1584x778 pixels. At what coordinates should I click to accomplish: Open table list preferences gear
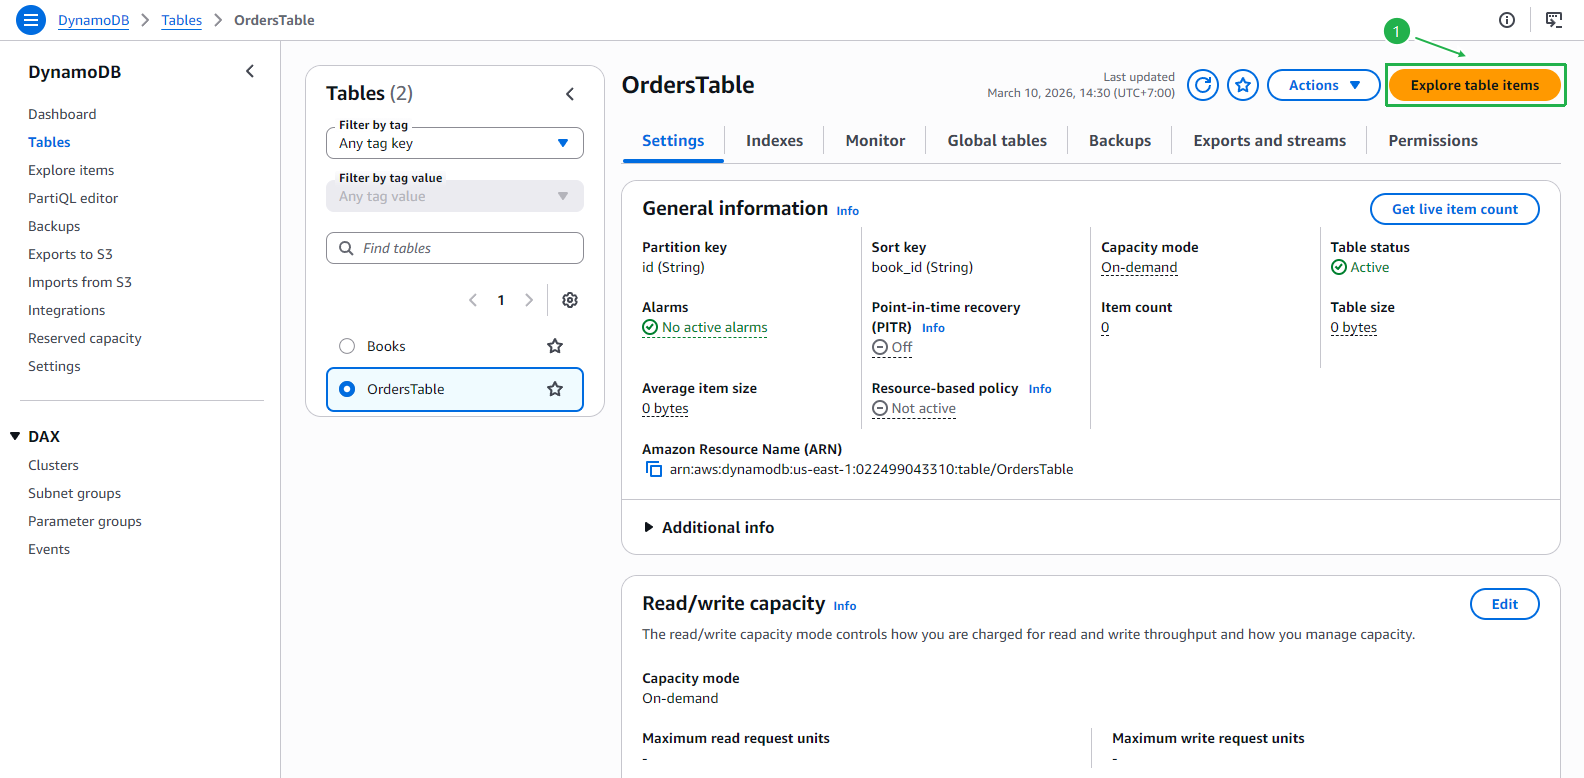click(570, 300)
